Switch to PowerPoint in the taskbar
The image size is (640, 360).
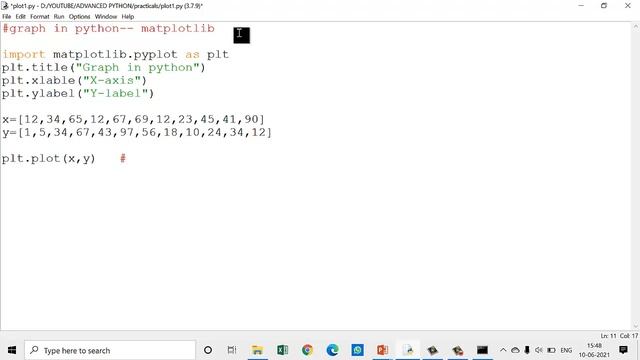point(382,350)
